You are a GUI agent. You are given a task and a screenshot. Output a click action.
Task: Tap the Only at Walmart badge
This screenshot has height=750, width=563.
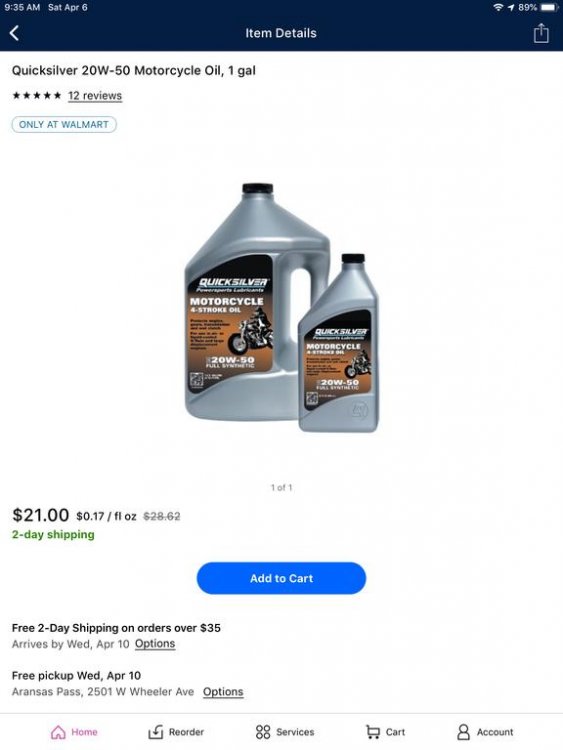pos(64,124)
